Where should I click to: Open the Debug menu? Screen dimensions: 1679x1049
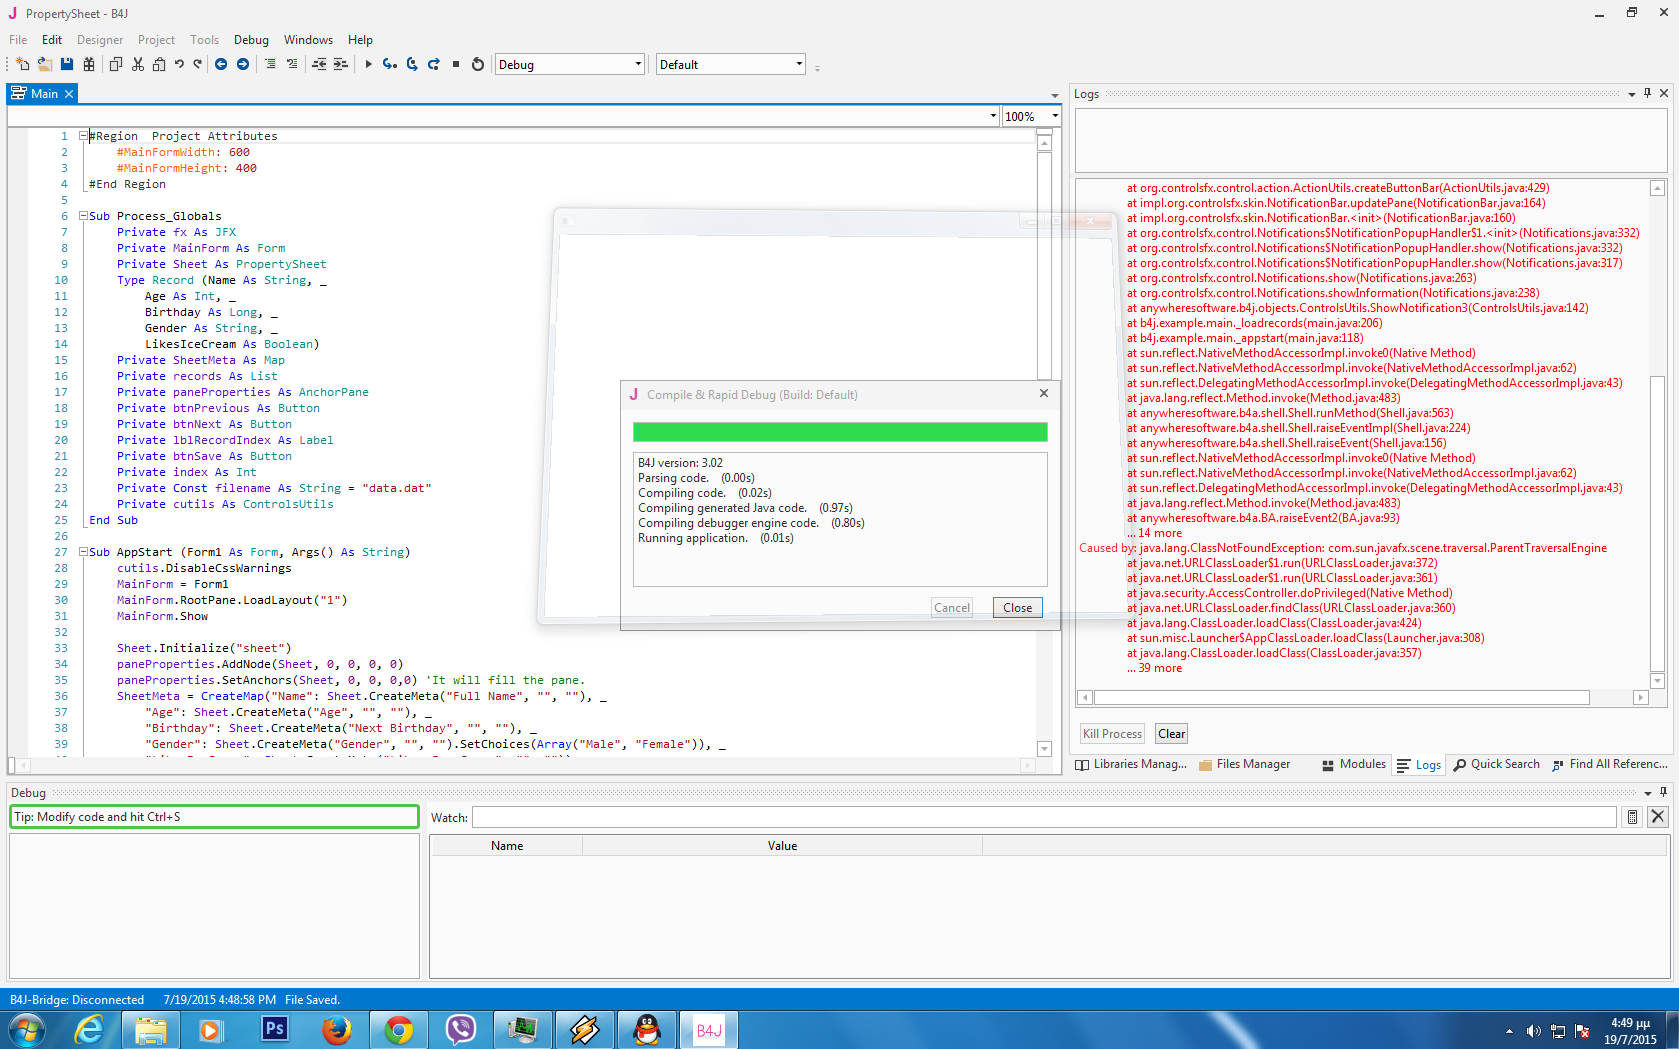(251, 40)
